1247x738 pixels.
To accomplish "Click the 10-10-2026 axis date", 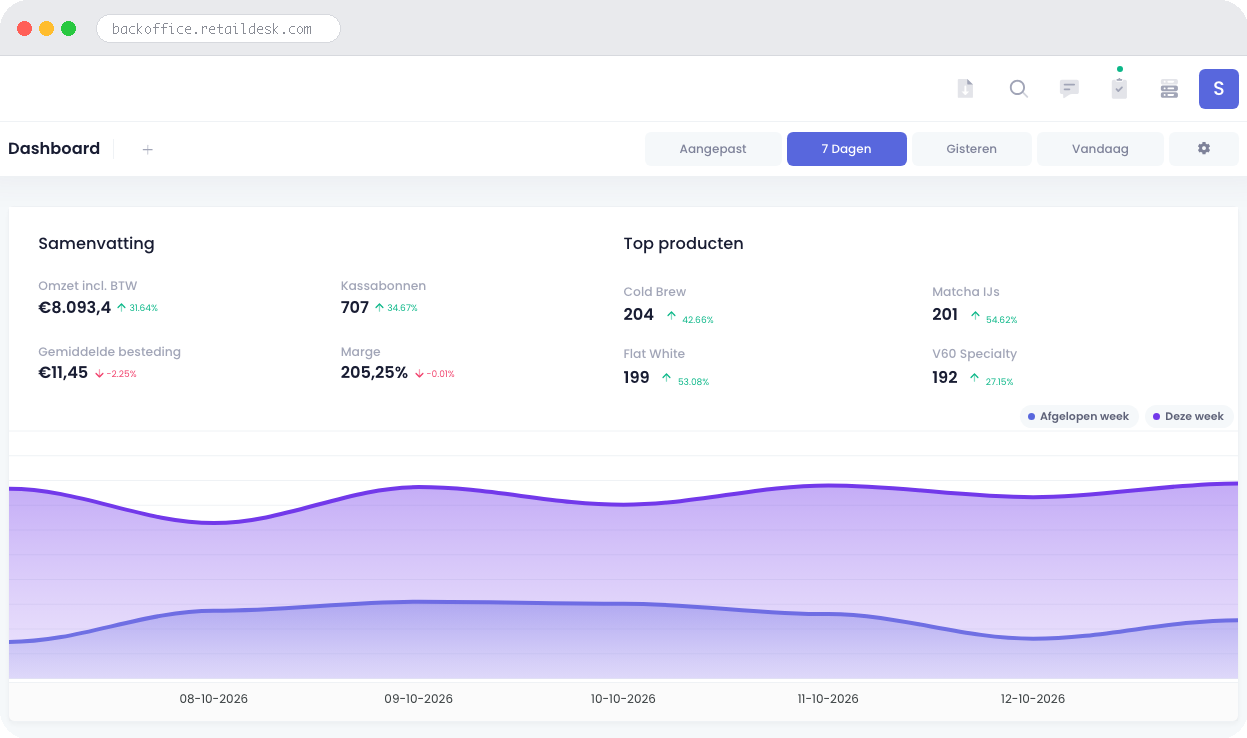I will [x=623, y=699].
